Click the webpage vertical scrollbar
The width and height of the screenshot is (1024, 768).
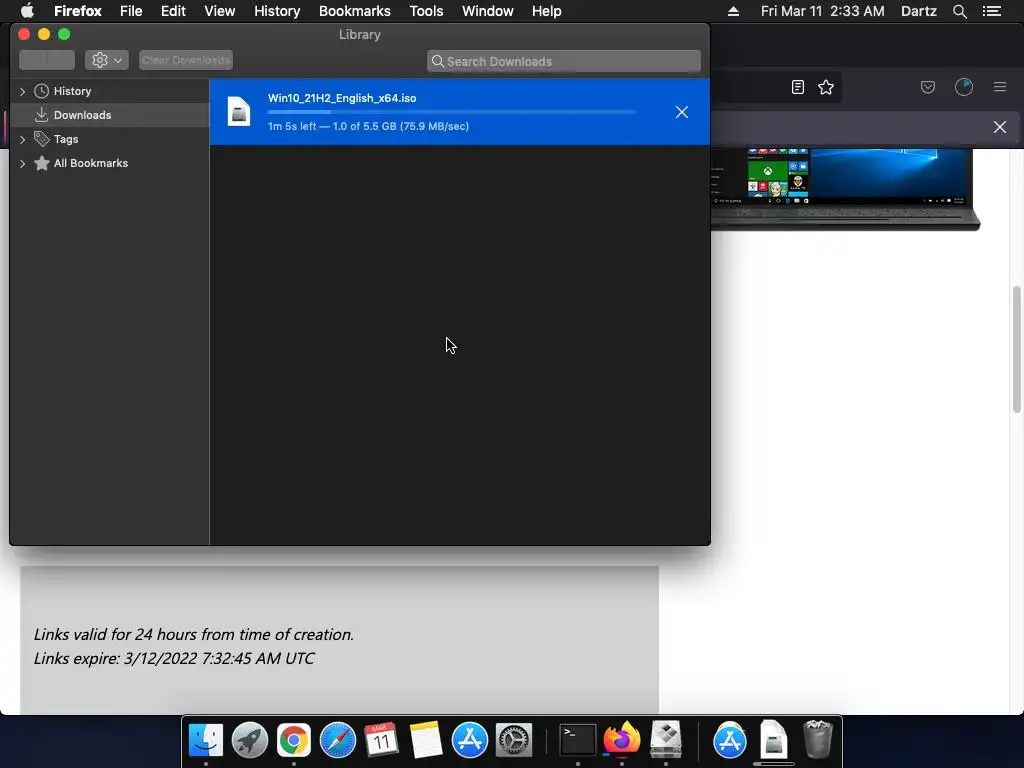coord(1016,349)
